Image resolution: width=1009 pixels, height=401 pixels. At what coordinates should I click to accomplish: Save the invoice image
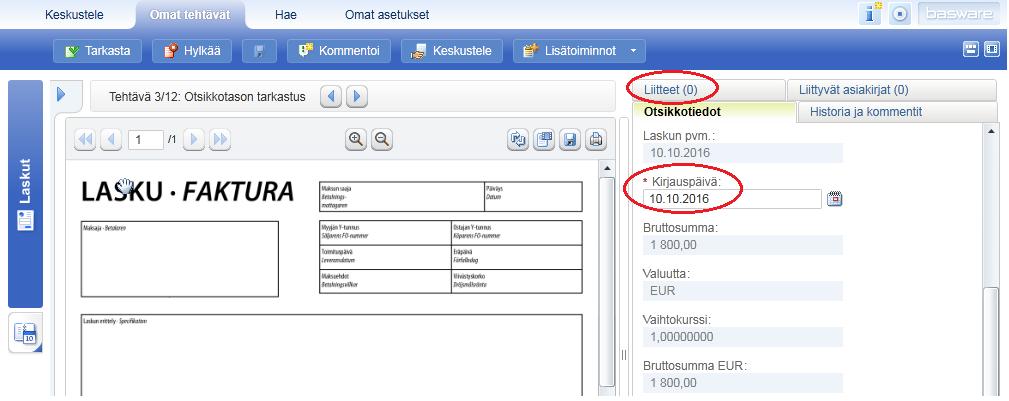569,140
